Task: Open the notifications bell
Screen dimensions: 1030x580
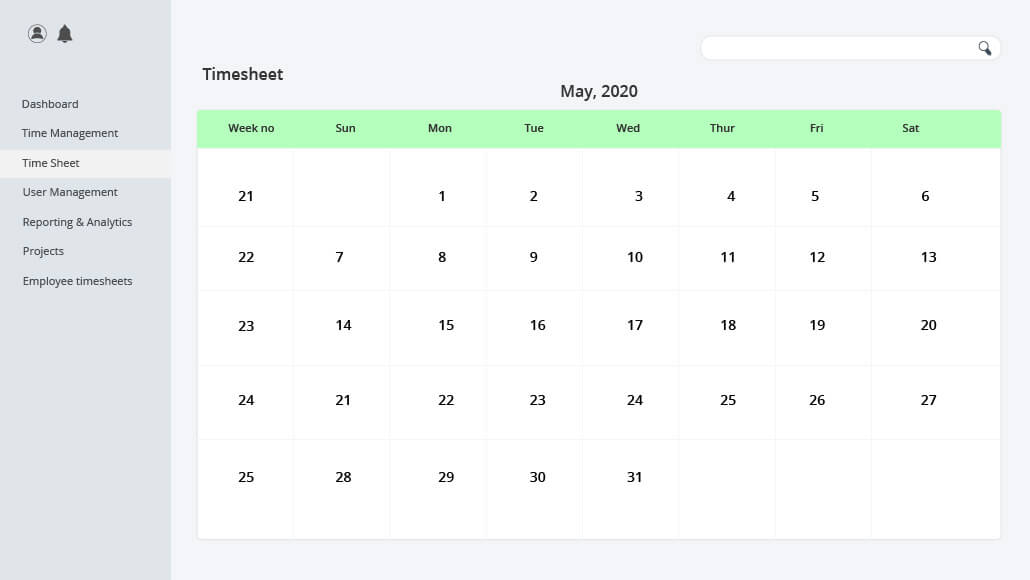Action: click(64, 33)
